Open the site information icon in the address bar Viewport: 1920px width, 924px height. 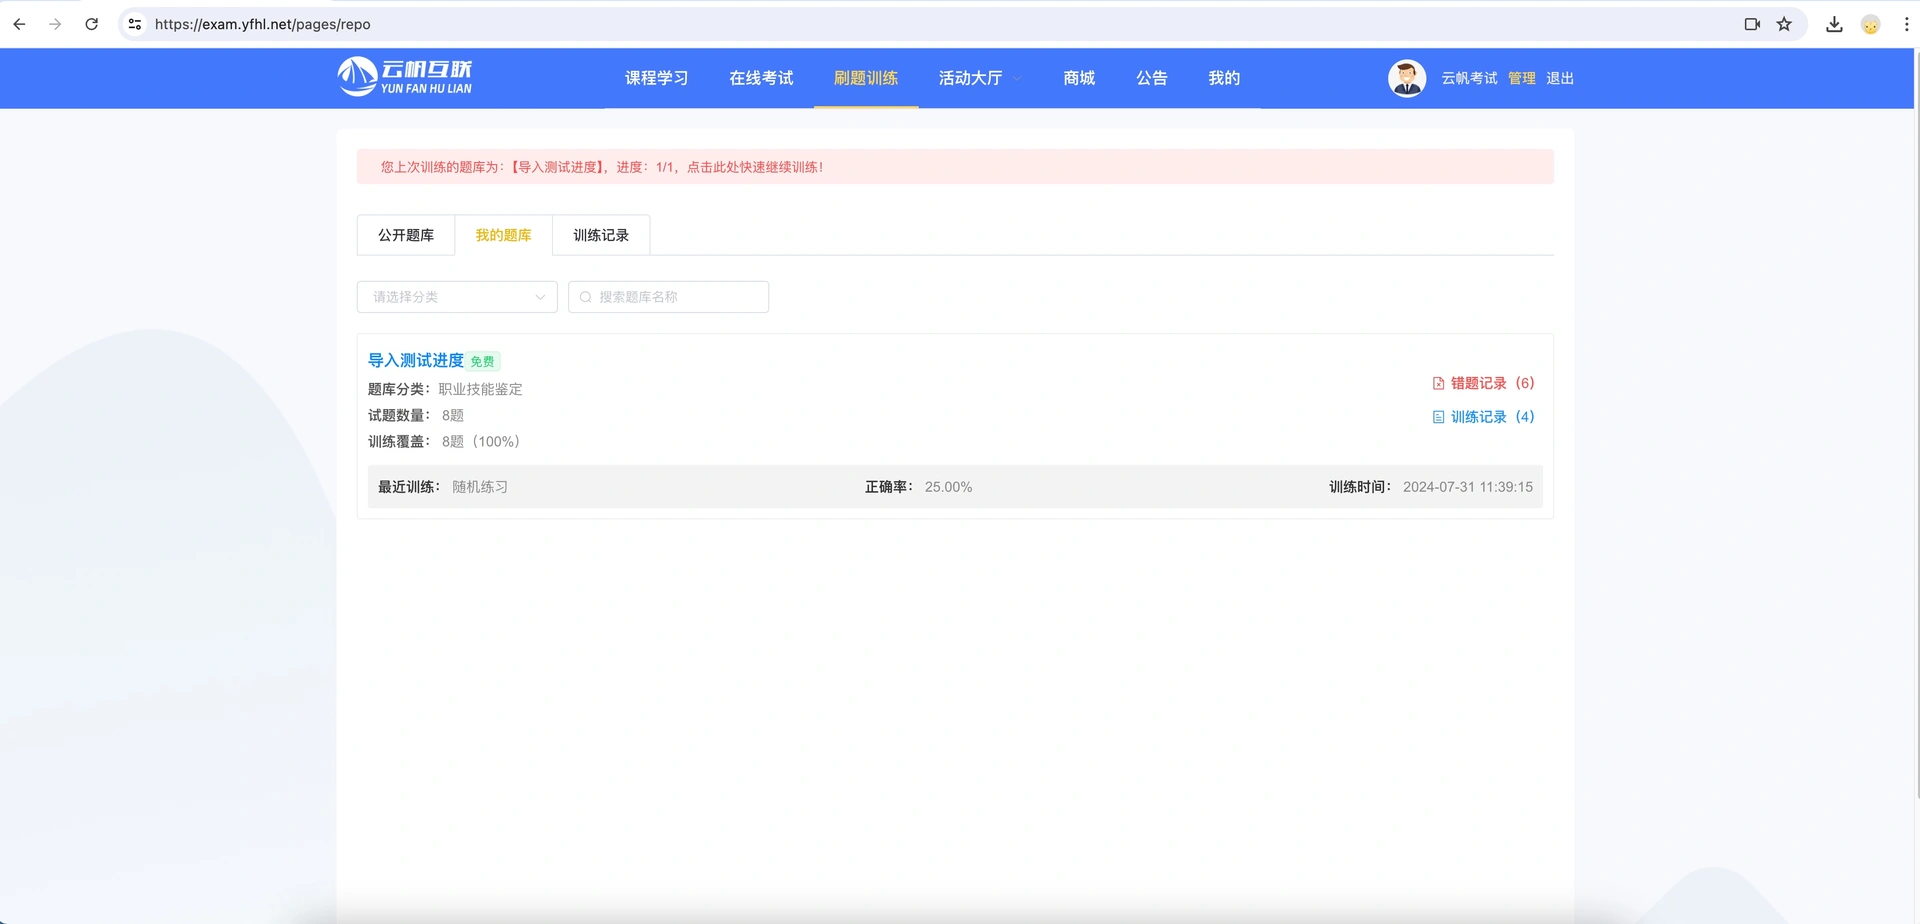click(135, 24)
